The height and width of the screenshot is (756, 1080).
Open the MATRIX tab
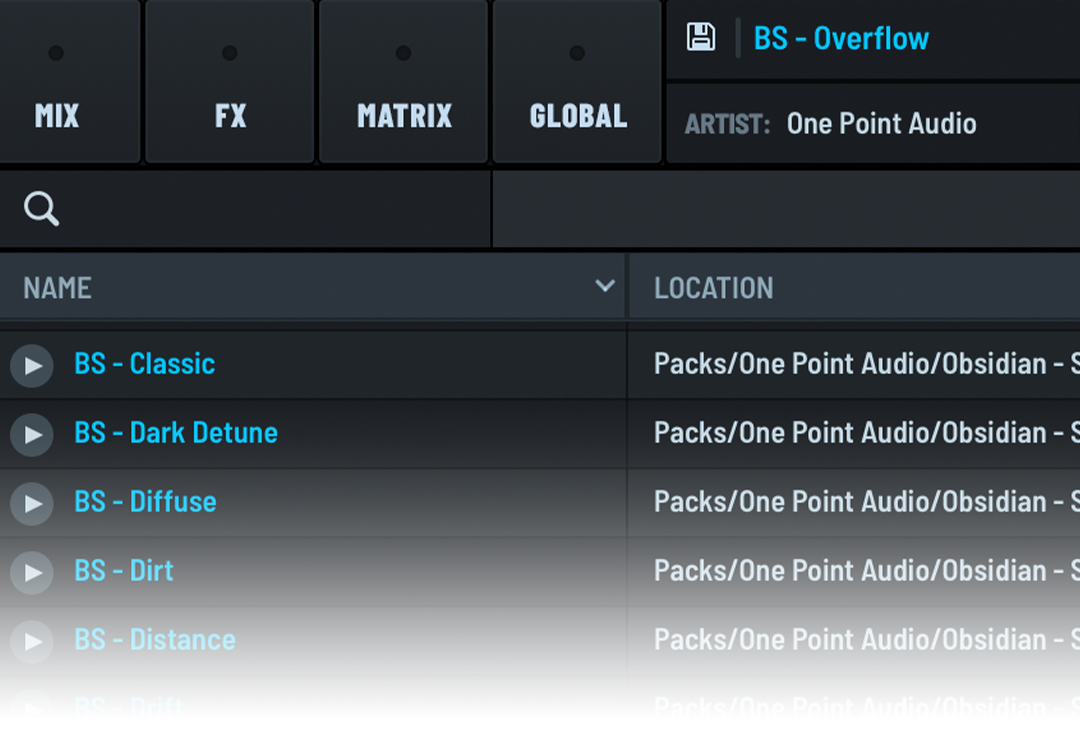[404, 82]
